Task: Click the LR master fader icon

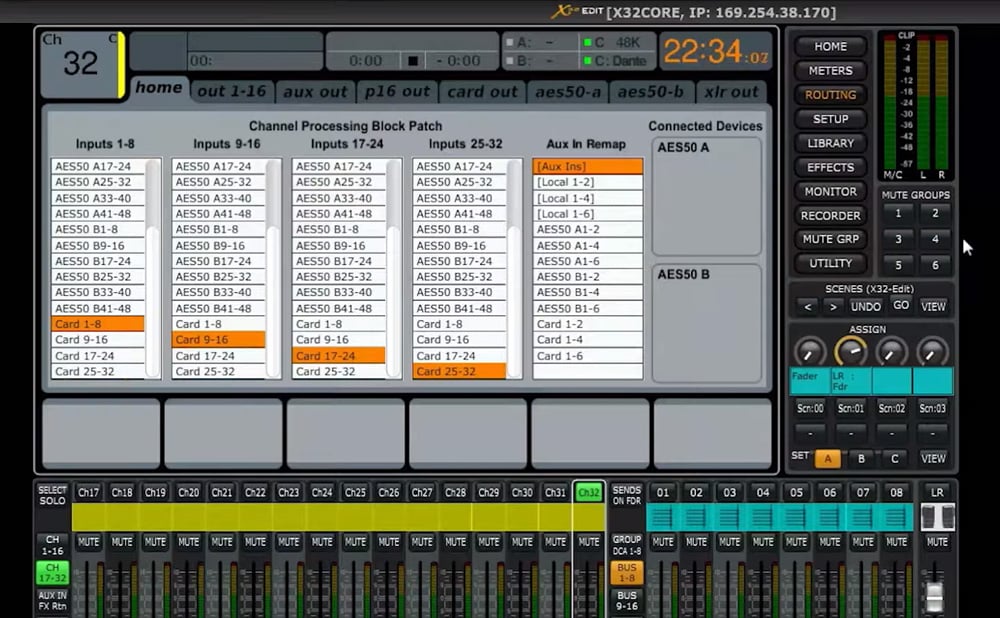Action: point(936,515)
